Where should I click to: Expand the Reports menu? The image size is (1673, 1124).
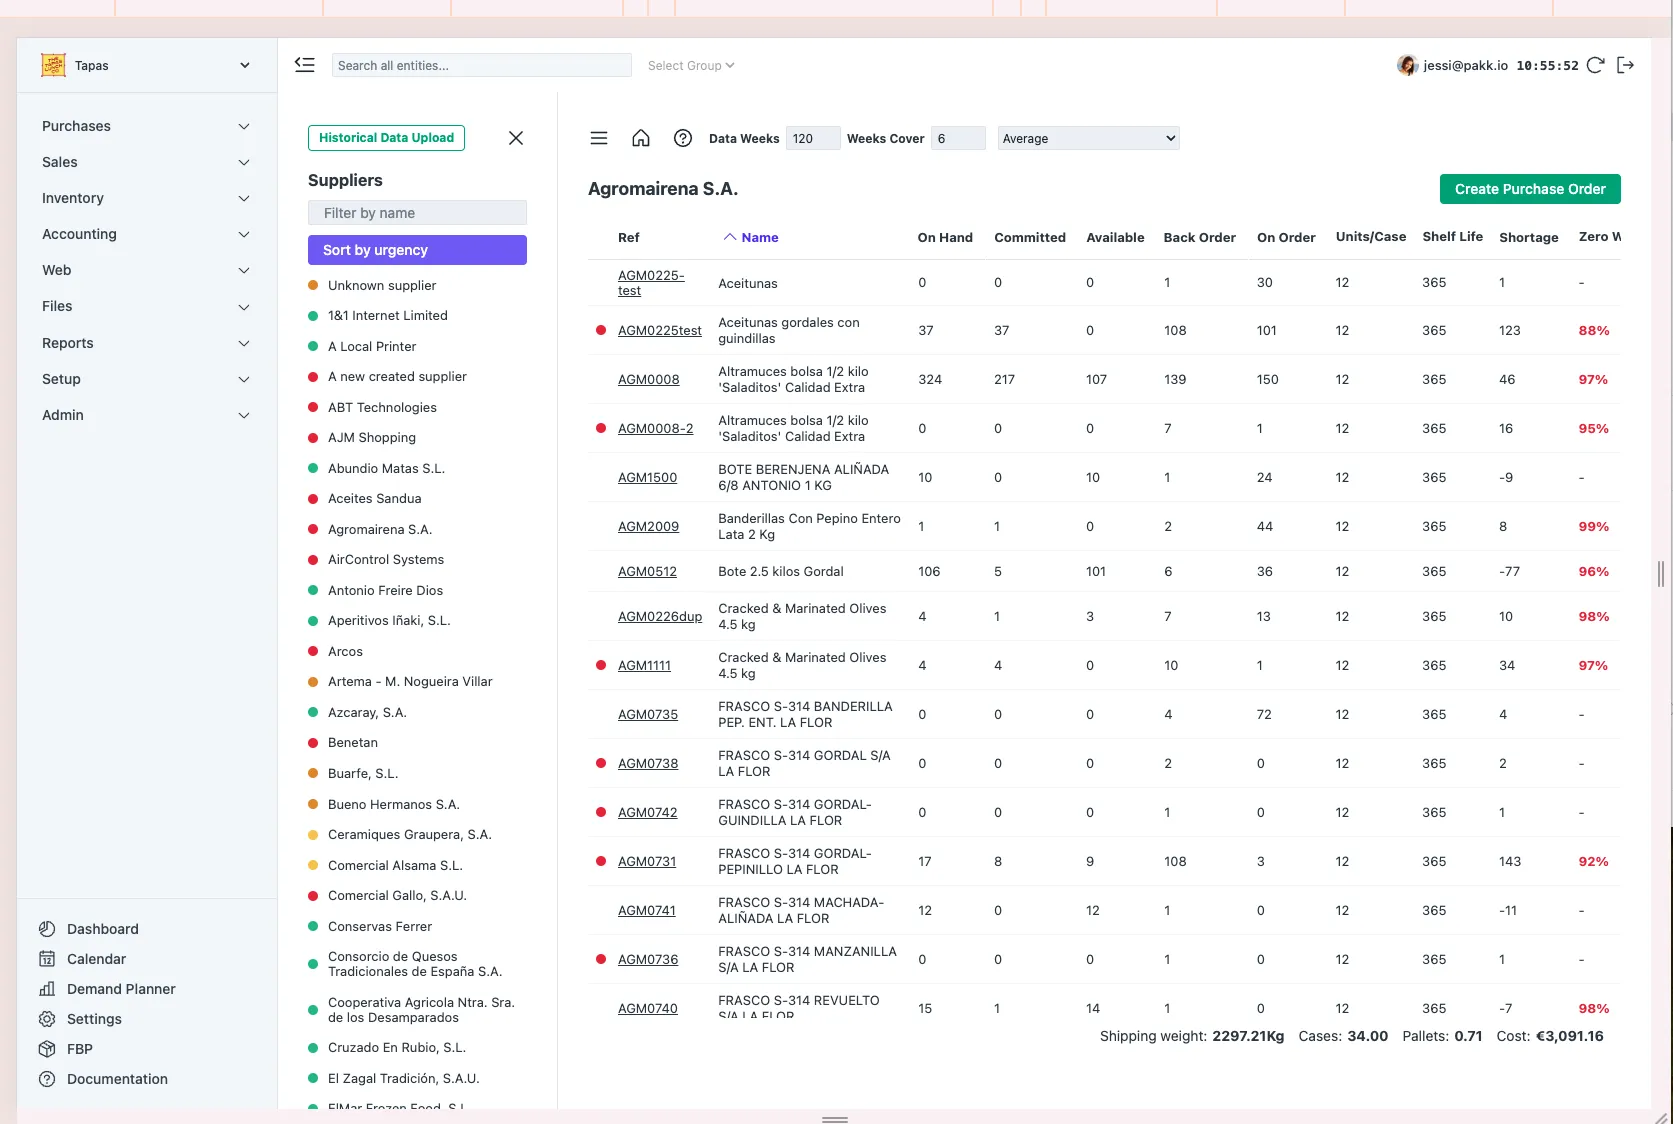click(x=146, y=343)
